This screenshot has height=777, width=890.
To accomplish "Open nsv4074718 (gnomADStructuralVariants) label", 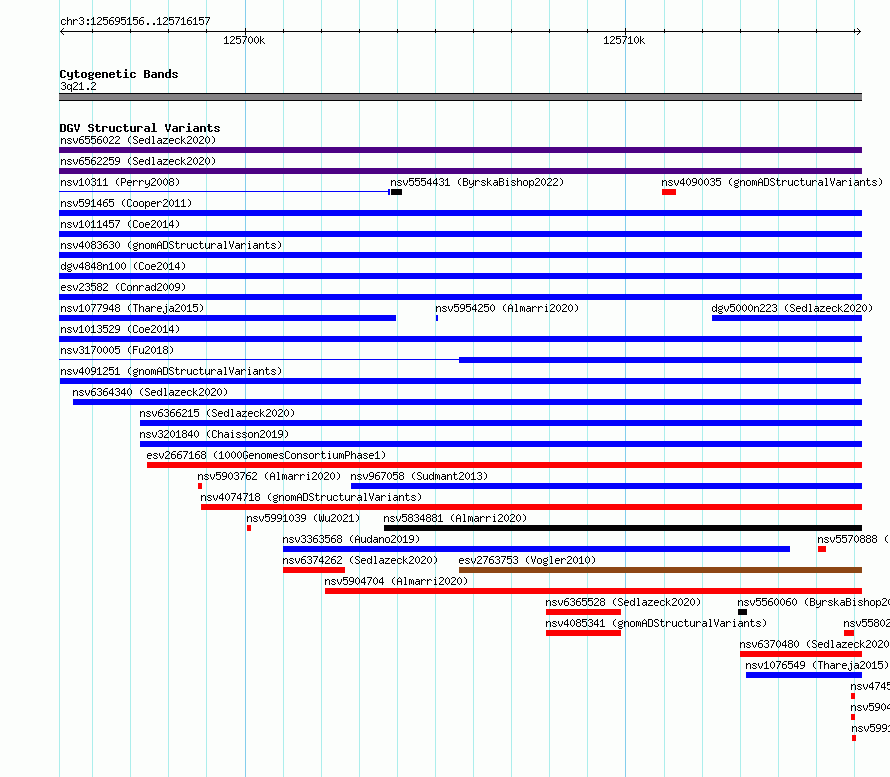I will coord(311,497).
